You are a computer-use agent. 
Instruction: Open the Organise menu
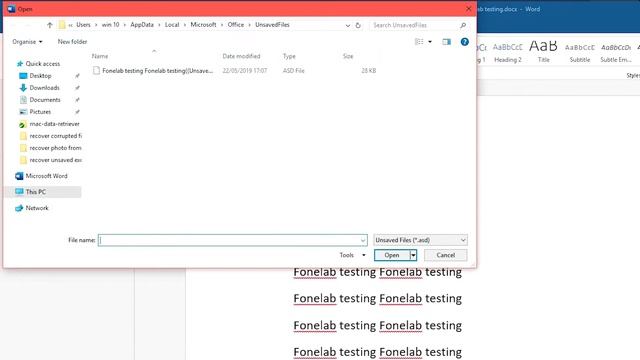(27, 42)
